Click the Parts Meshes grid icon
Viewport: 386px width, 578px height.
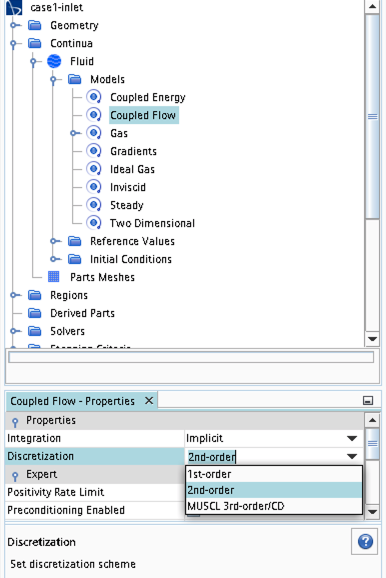pyautogui.click(x=53, y=277)
